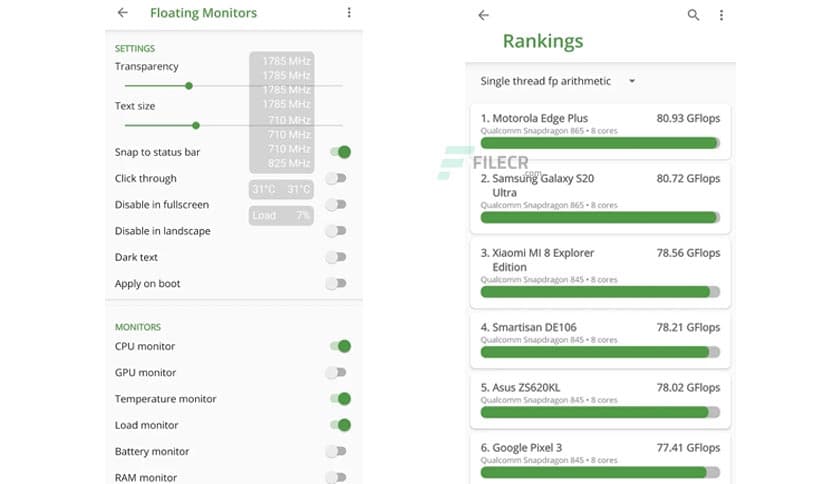Click the Text size slider handle
This screenshot has height=484, width=836.
click(196, 125)
